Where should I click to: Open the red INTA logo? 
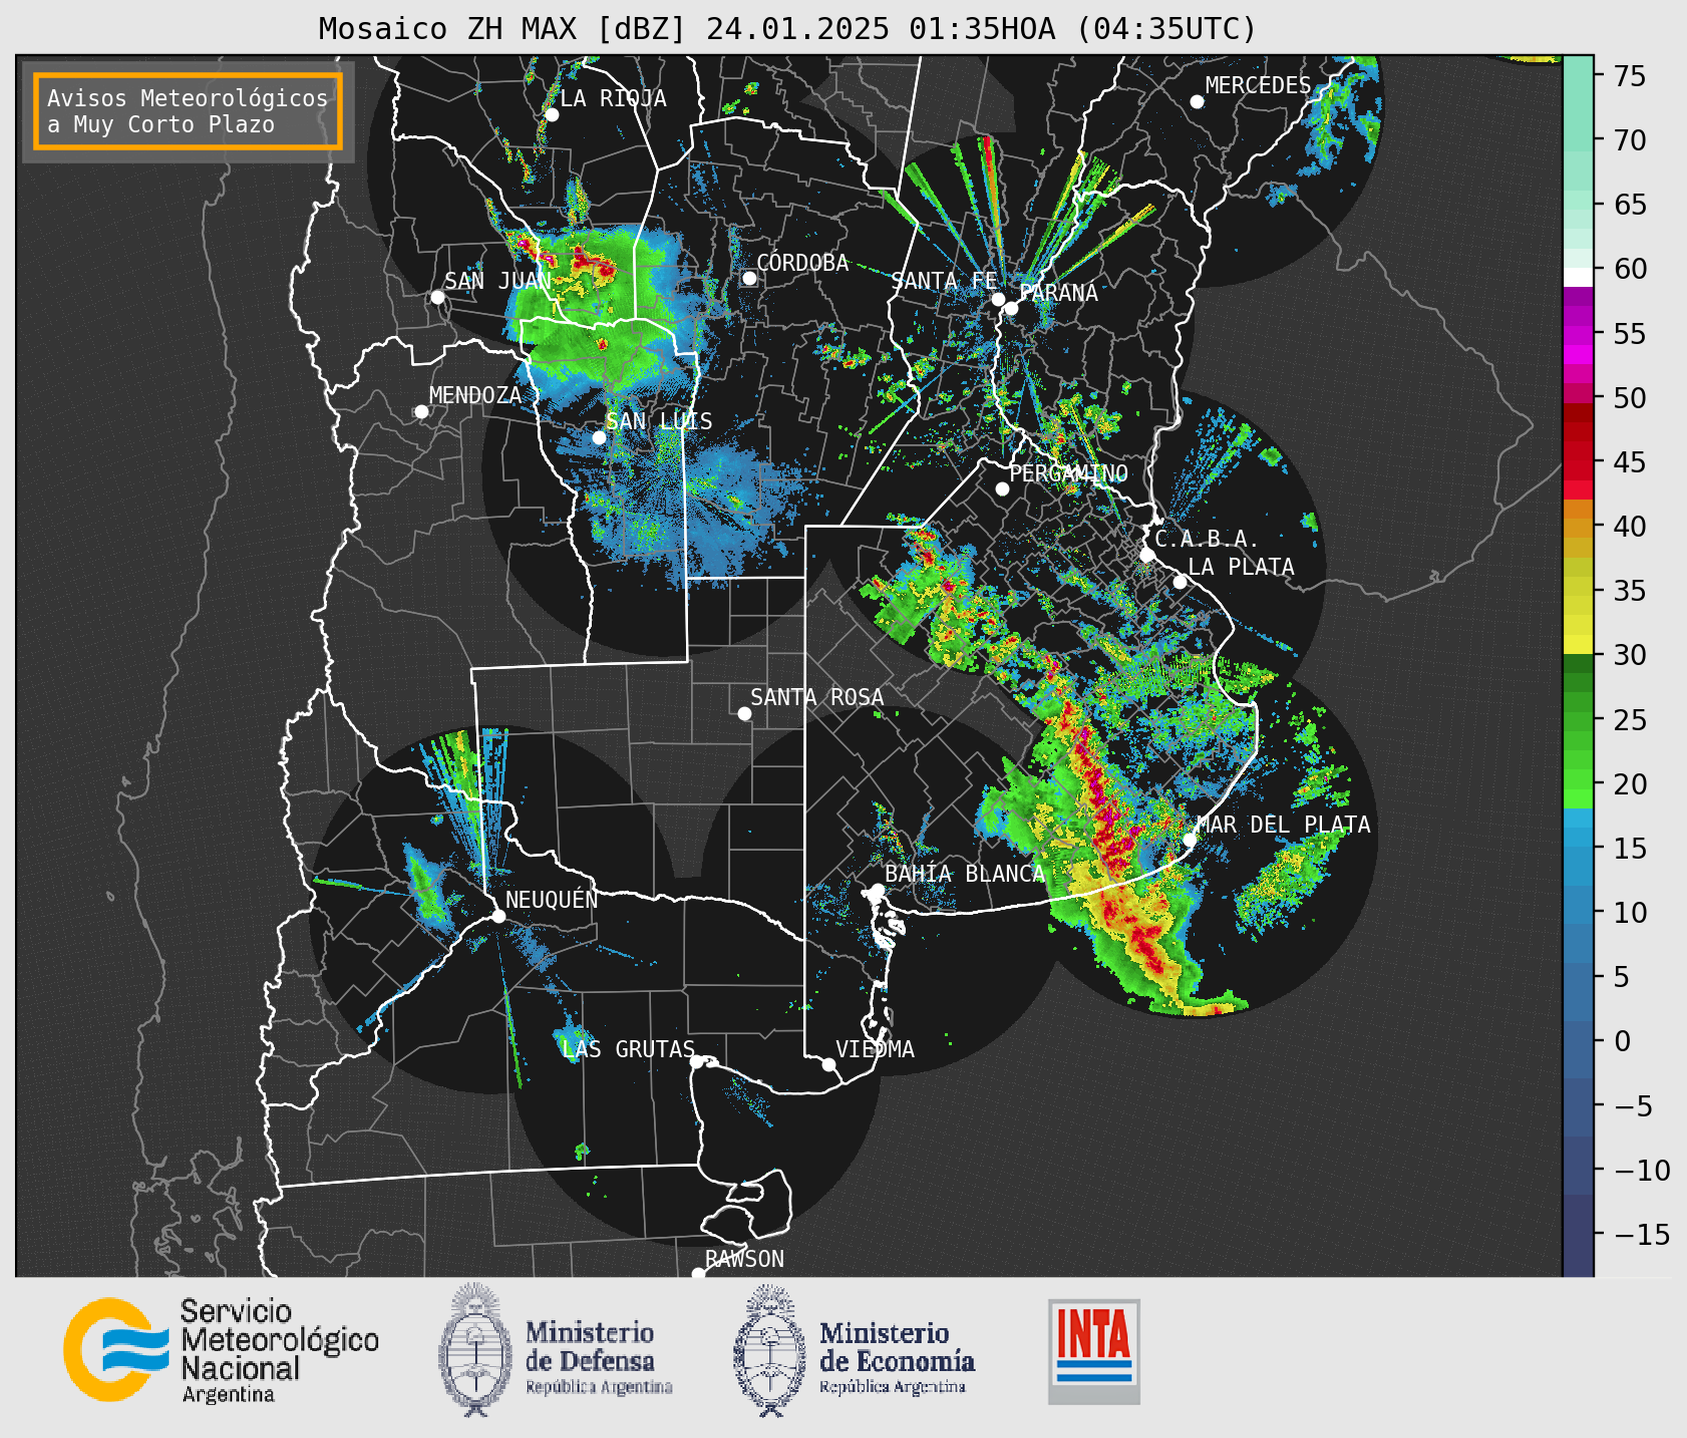click(x=1094, y=1351)
